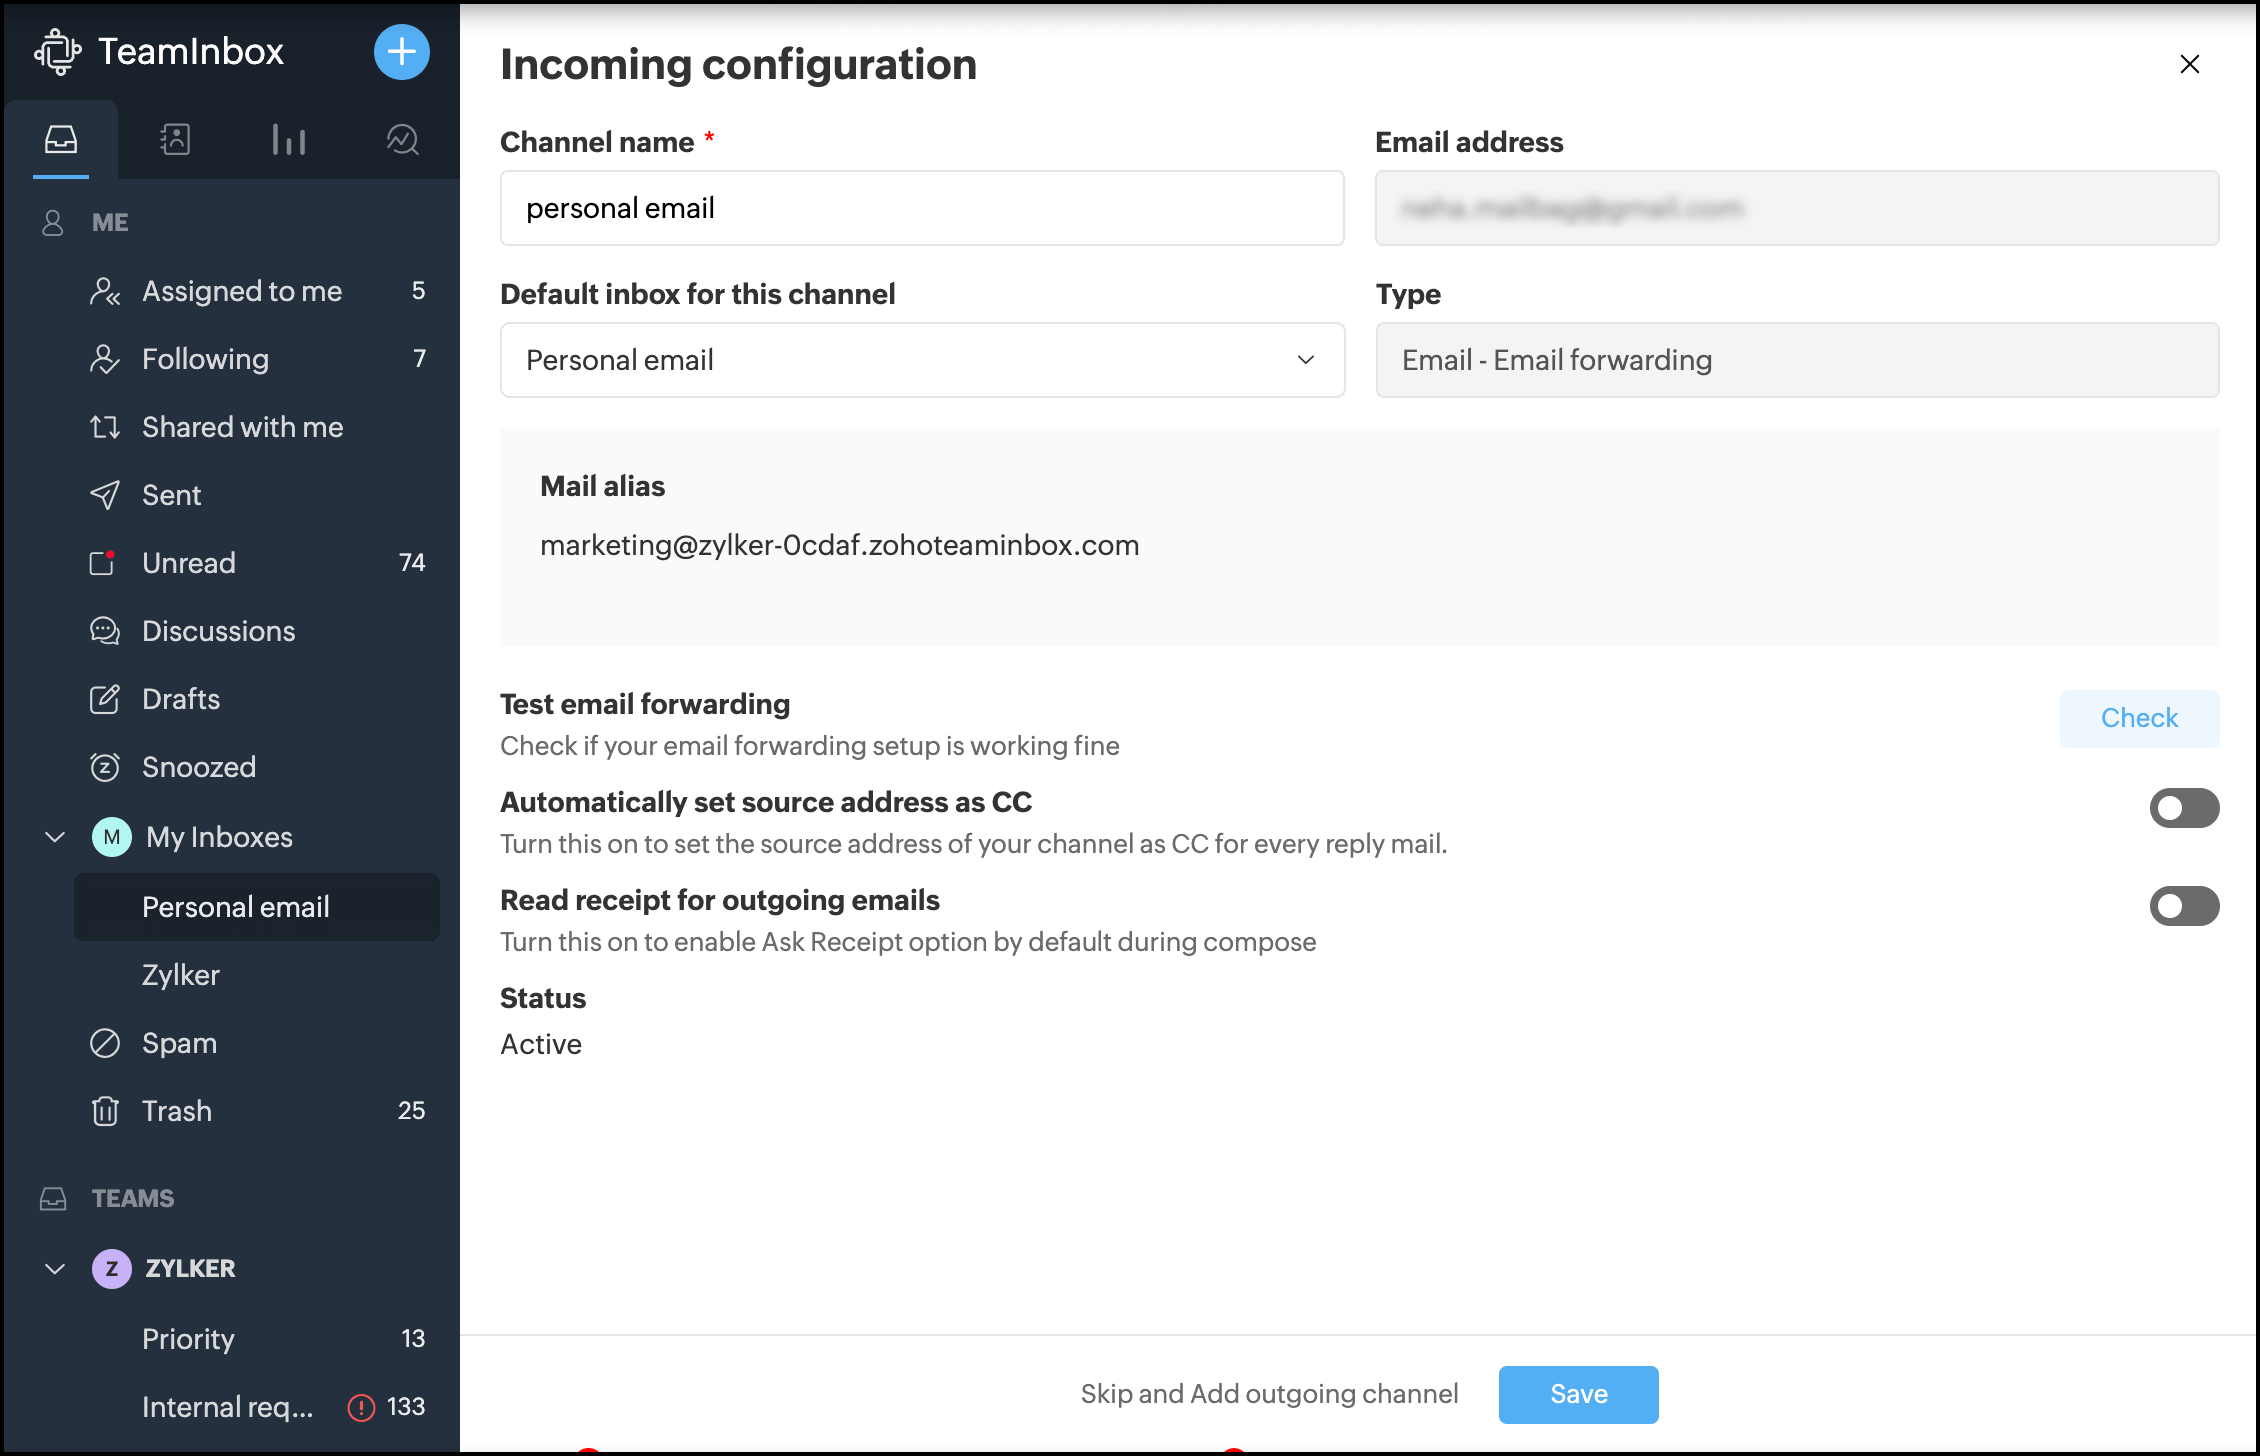
Task: Open the Drafts folder
Action: click(257, 699)
